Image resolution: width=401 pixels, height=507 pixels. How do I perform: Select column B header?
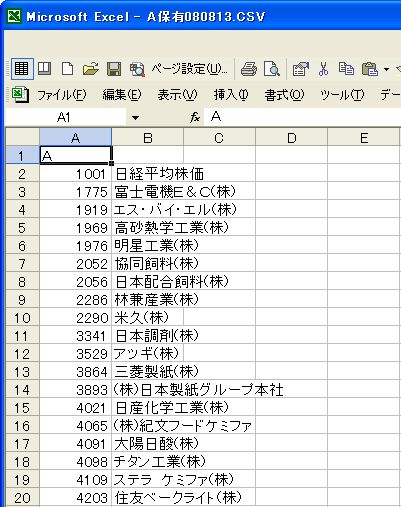pyautogui.click(x=148, y=137)
